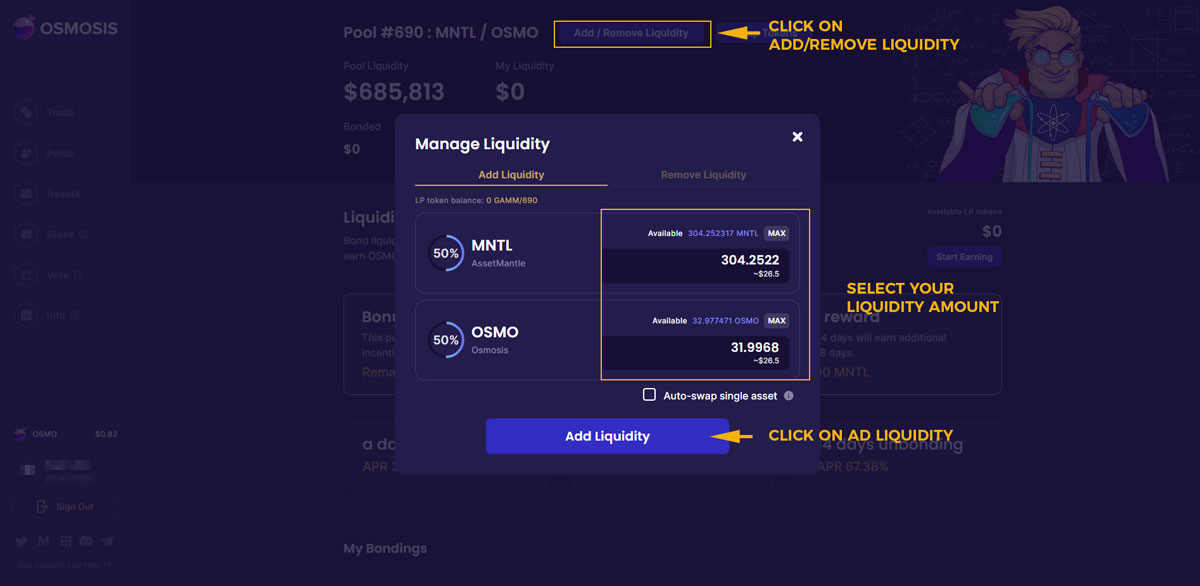
Task: Close the Manage Liquidity dialog
Action: [x=797, y=137]
